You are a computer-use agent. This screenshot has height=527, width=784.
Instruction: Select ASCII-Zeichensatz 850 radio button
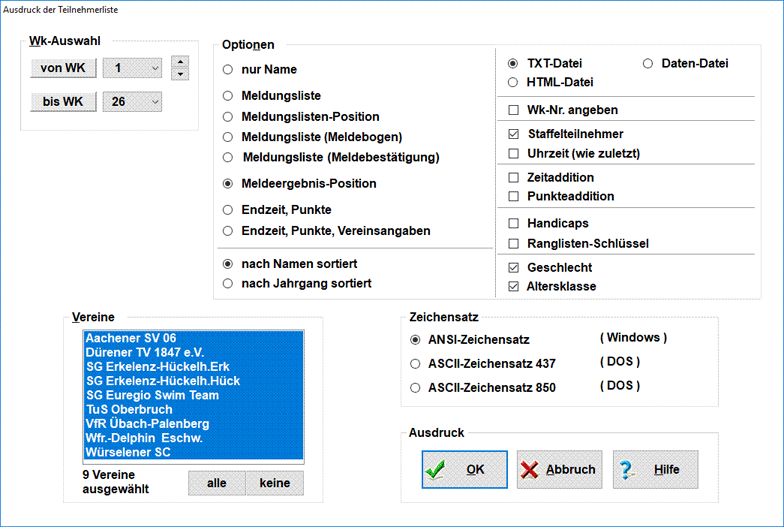[416, 387]
